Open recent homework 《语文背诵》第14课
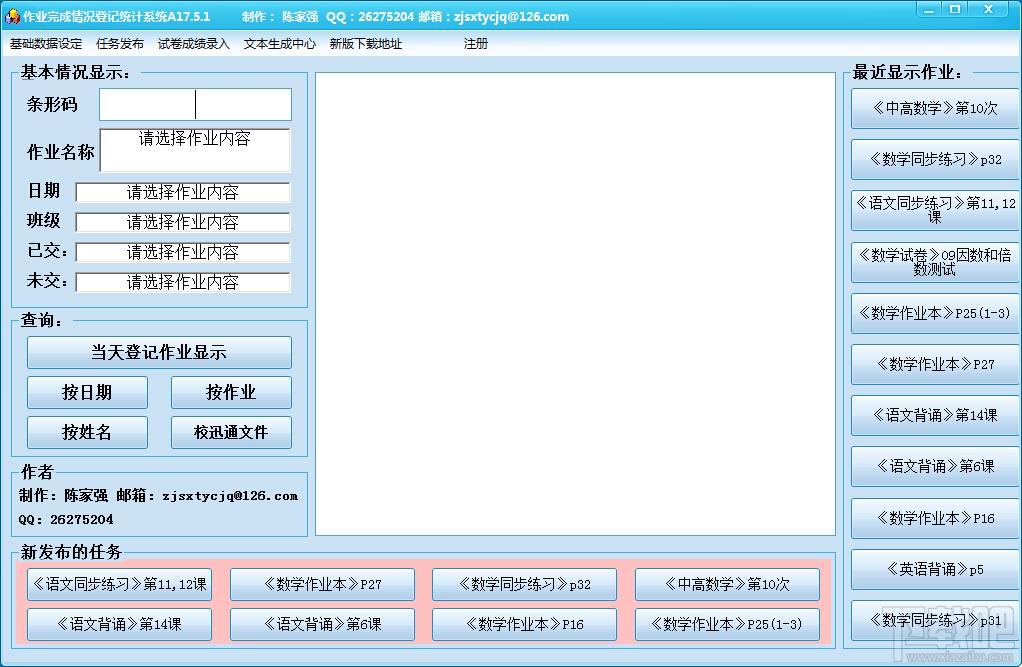 935,415
